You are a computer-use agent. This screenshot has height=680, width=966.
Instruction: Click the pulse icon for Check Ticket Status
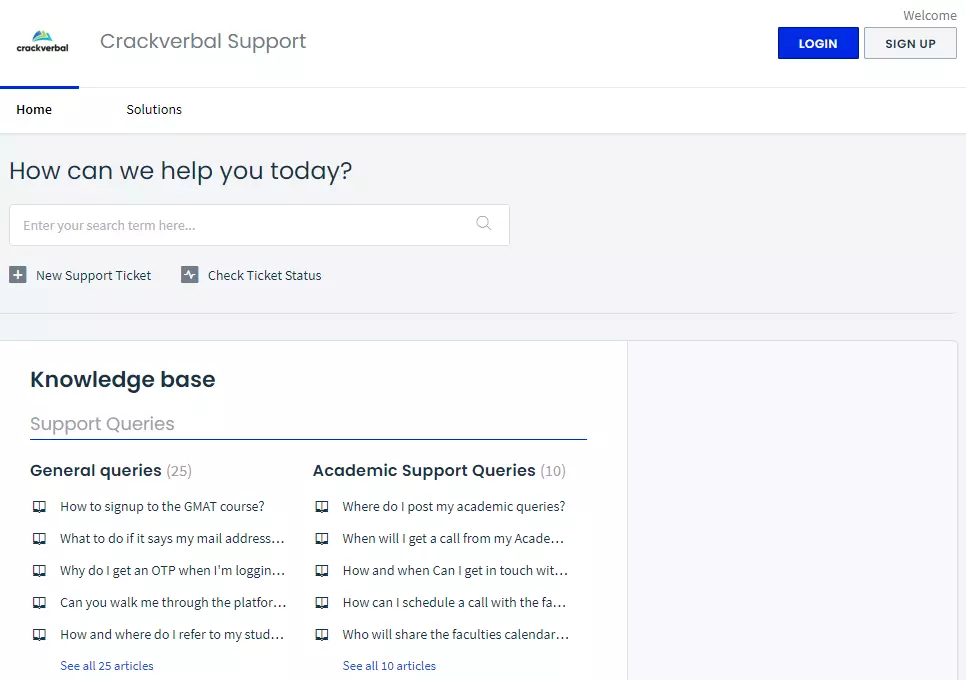coord(190,275)
